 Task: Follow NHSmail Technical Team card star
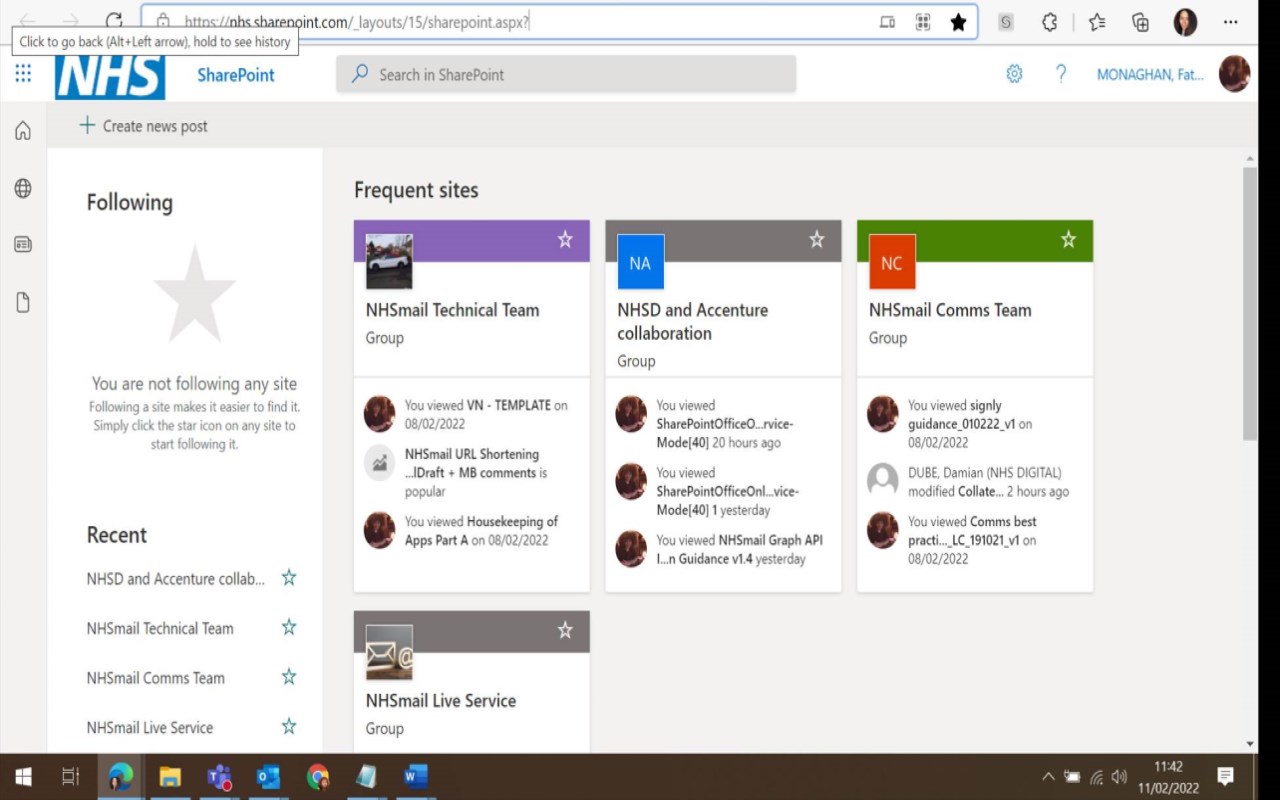pyautogui.click(x=565, y=239)
